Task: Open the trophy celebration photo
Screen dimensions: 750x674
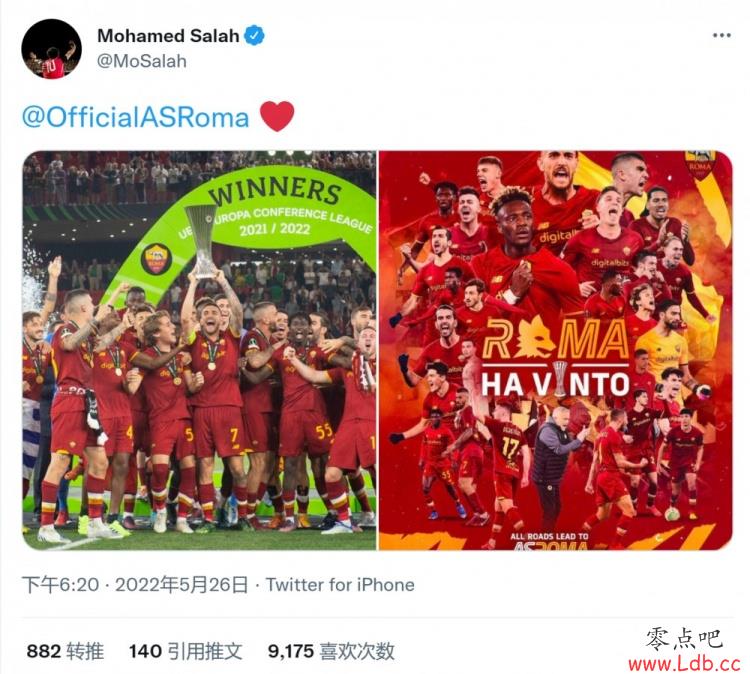Action: point(199,350)
